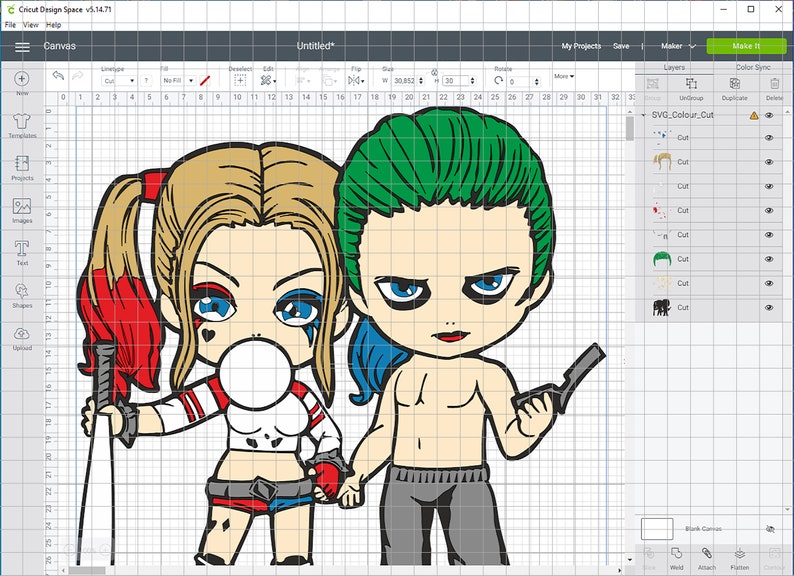
Task: Hide the black outline Cut layer
Action: click(x=769, y=308)
